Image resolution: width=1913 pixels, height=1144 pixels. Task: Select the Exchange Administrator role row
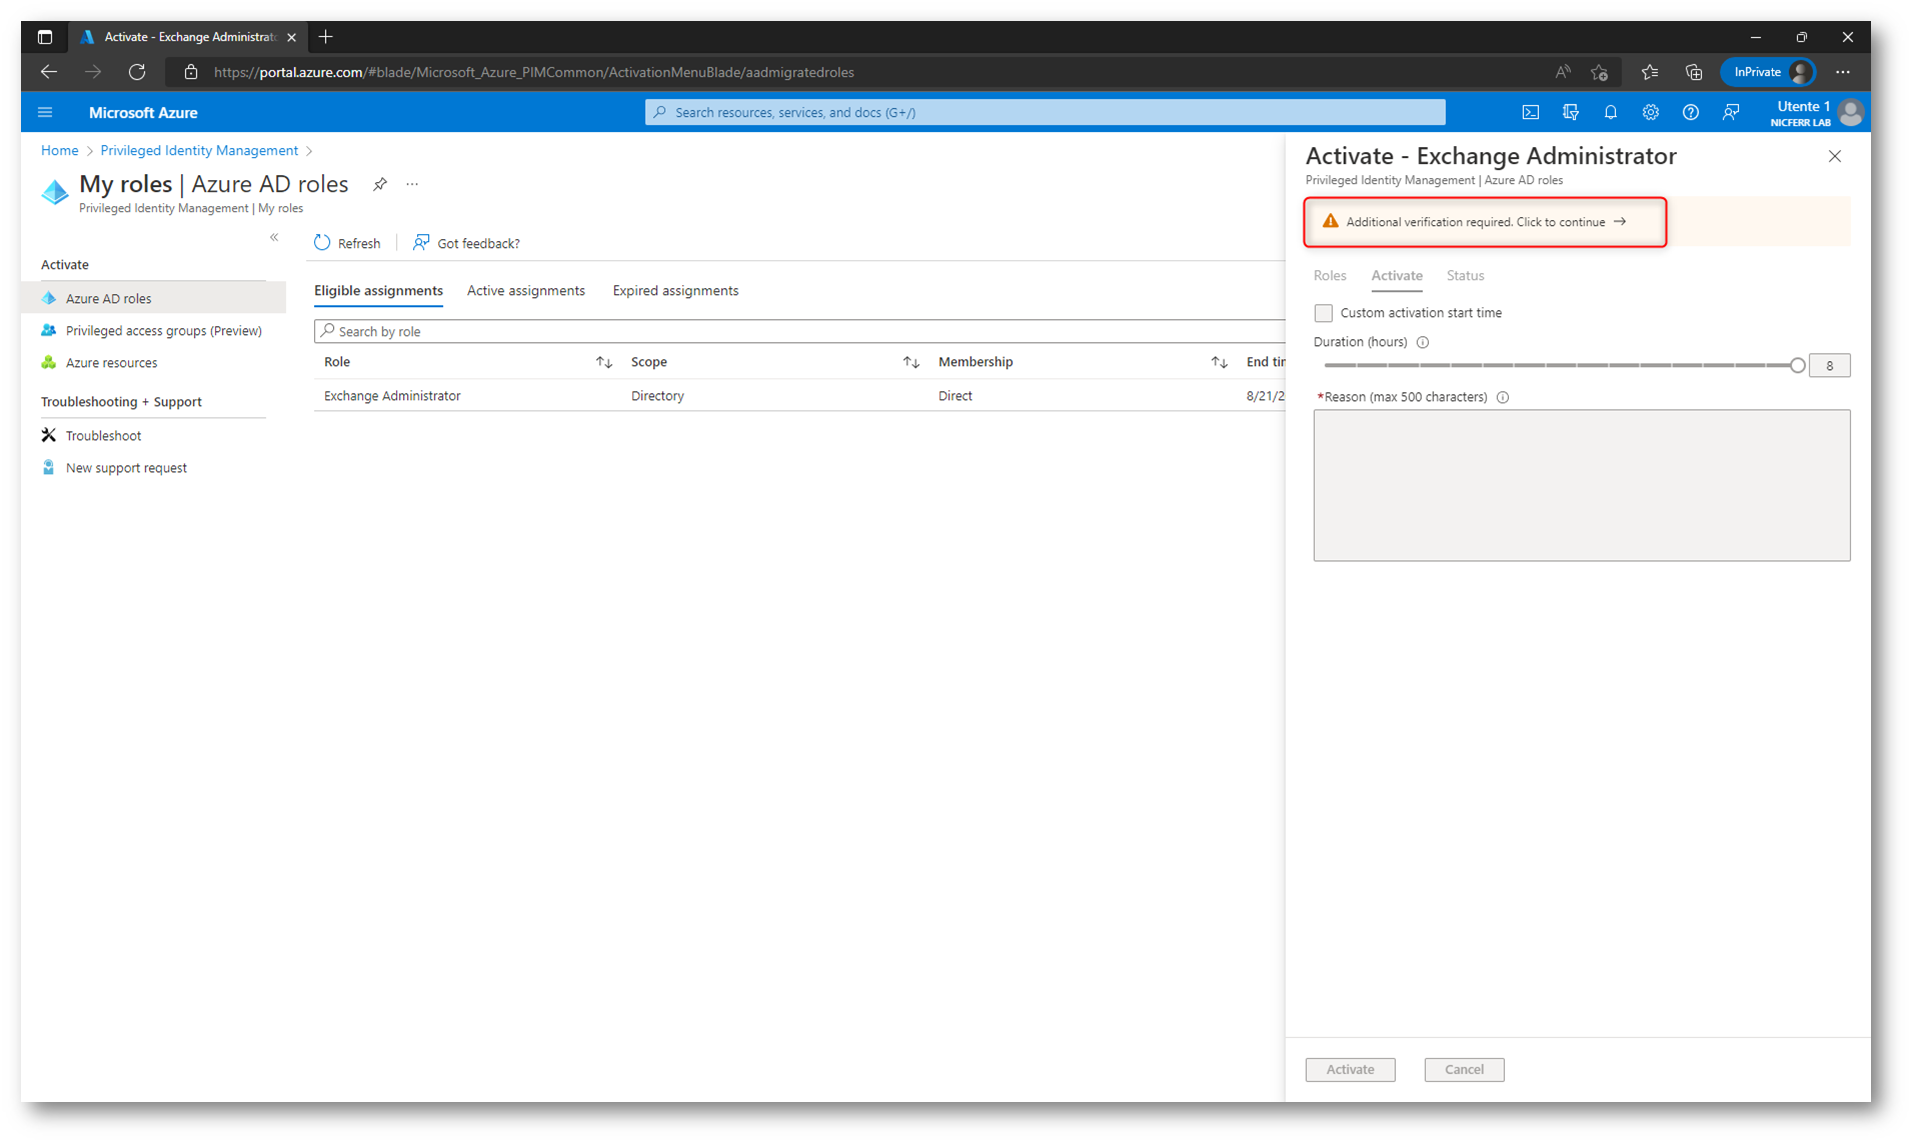800,396
